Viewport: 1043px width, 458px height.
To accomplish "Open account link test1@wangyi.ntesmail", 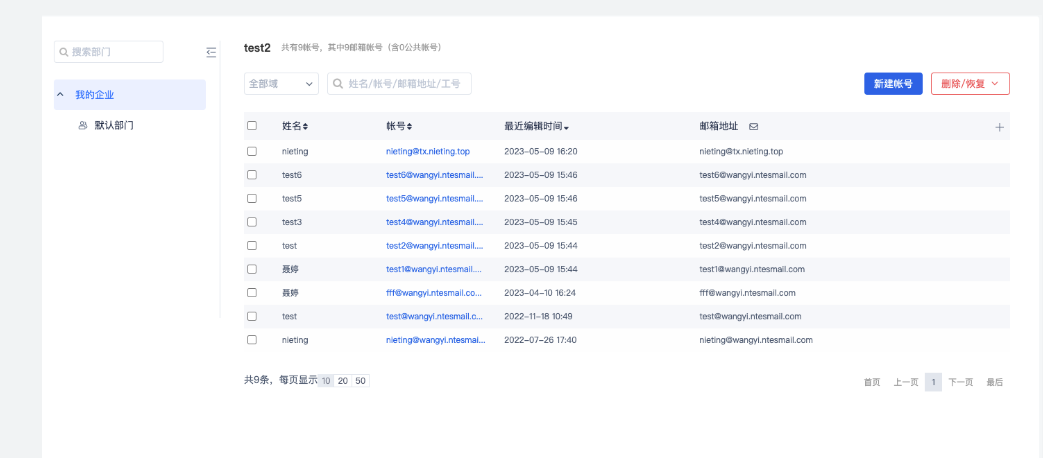I will click(x=434, y=269).
